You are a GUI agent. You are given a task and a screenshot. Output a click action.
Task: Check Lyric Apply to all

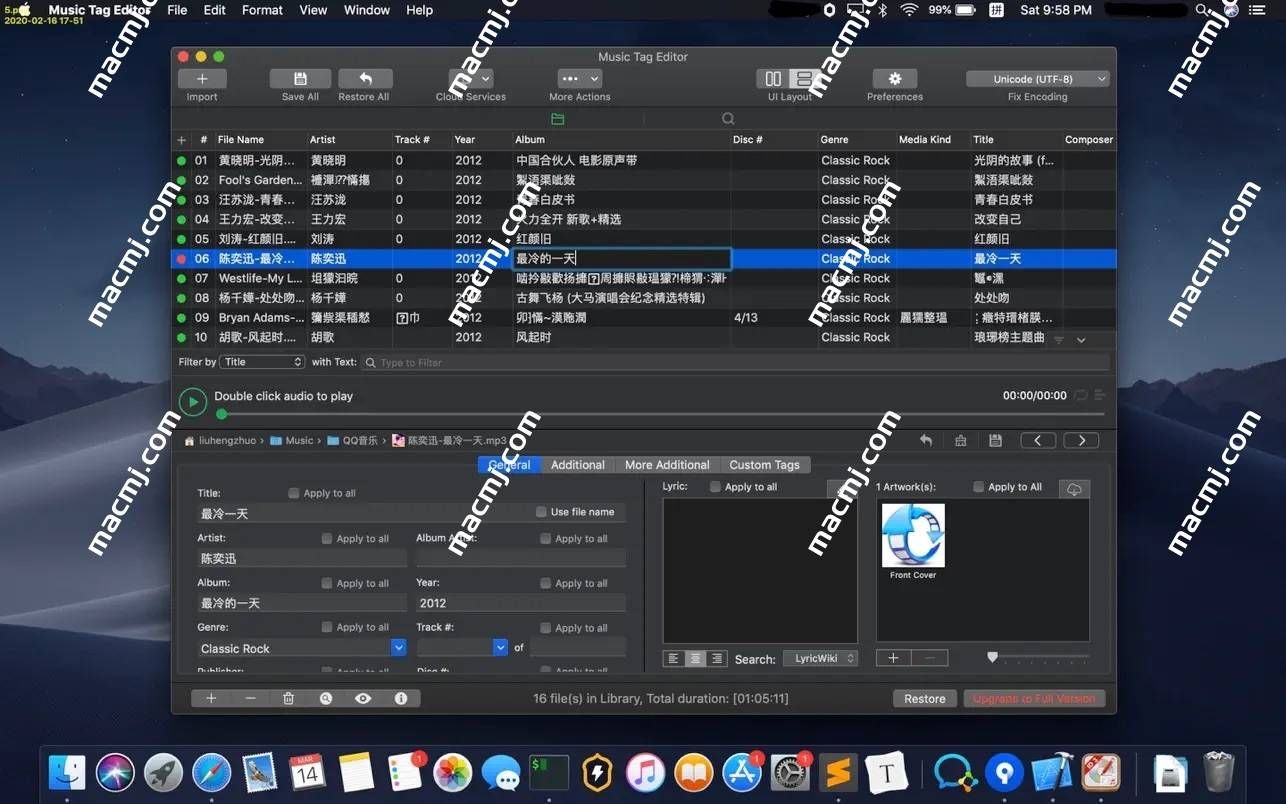[x=715, y=487]
